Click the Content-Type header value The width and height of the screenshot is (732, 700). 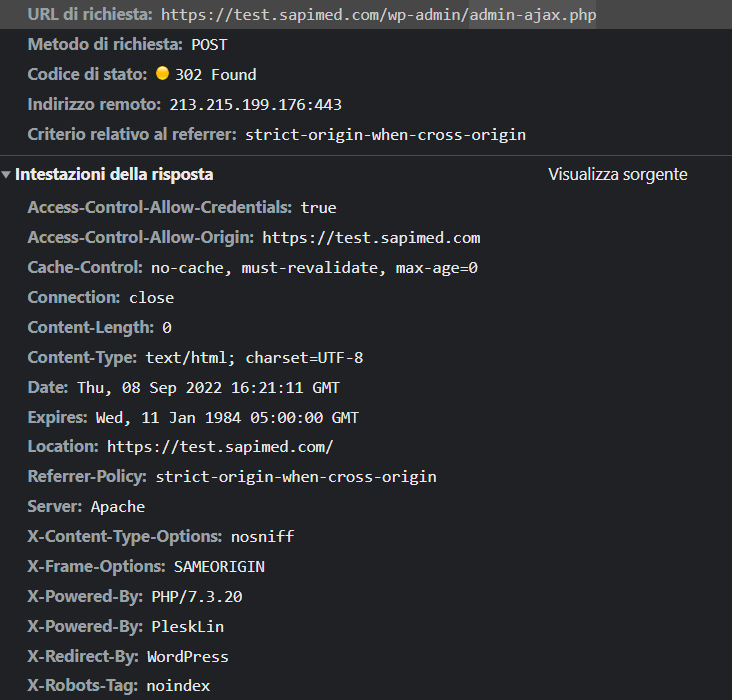coord(254,358)
